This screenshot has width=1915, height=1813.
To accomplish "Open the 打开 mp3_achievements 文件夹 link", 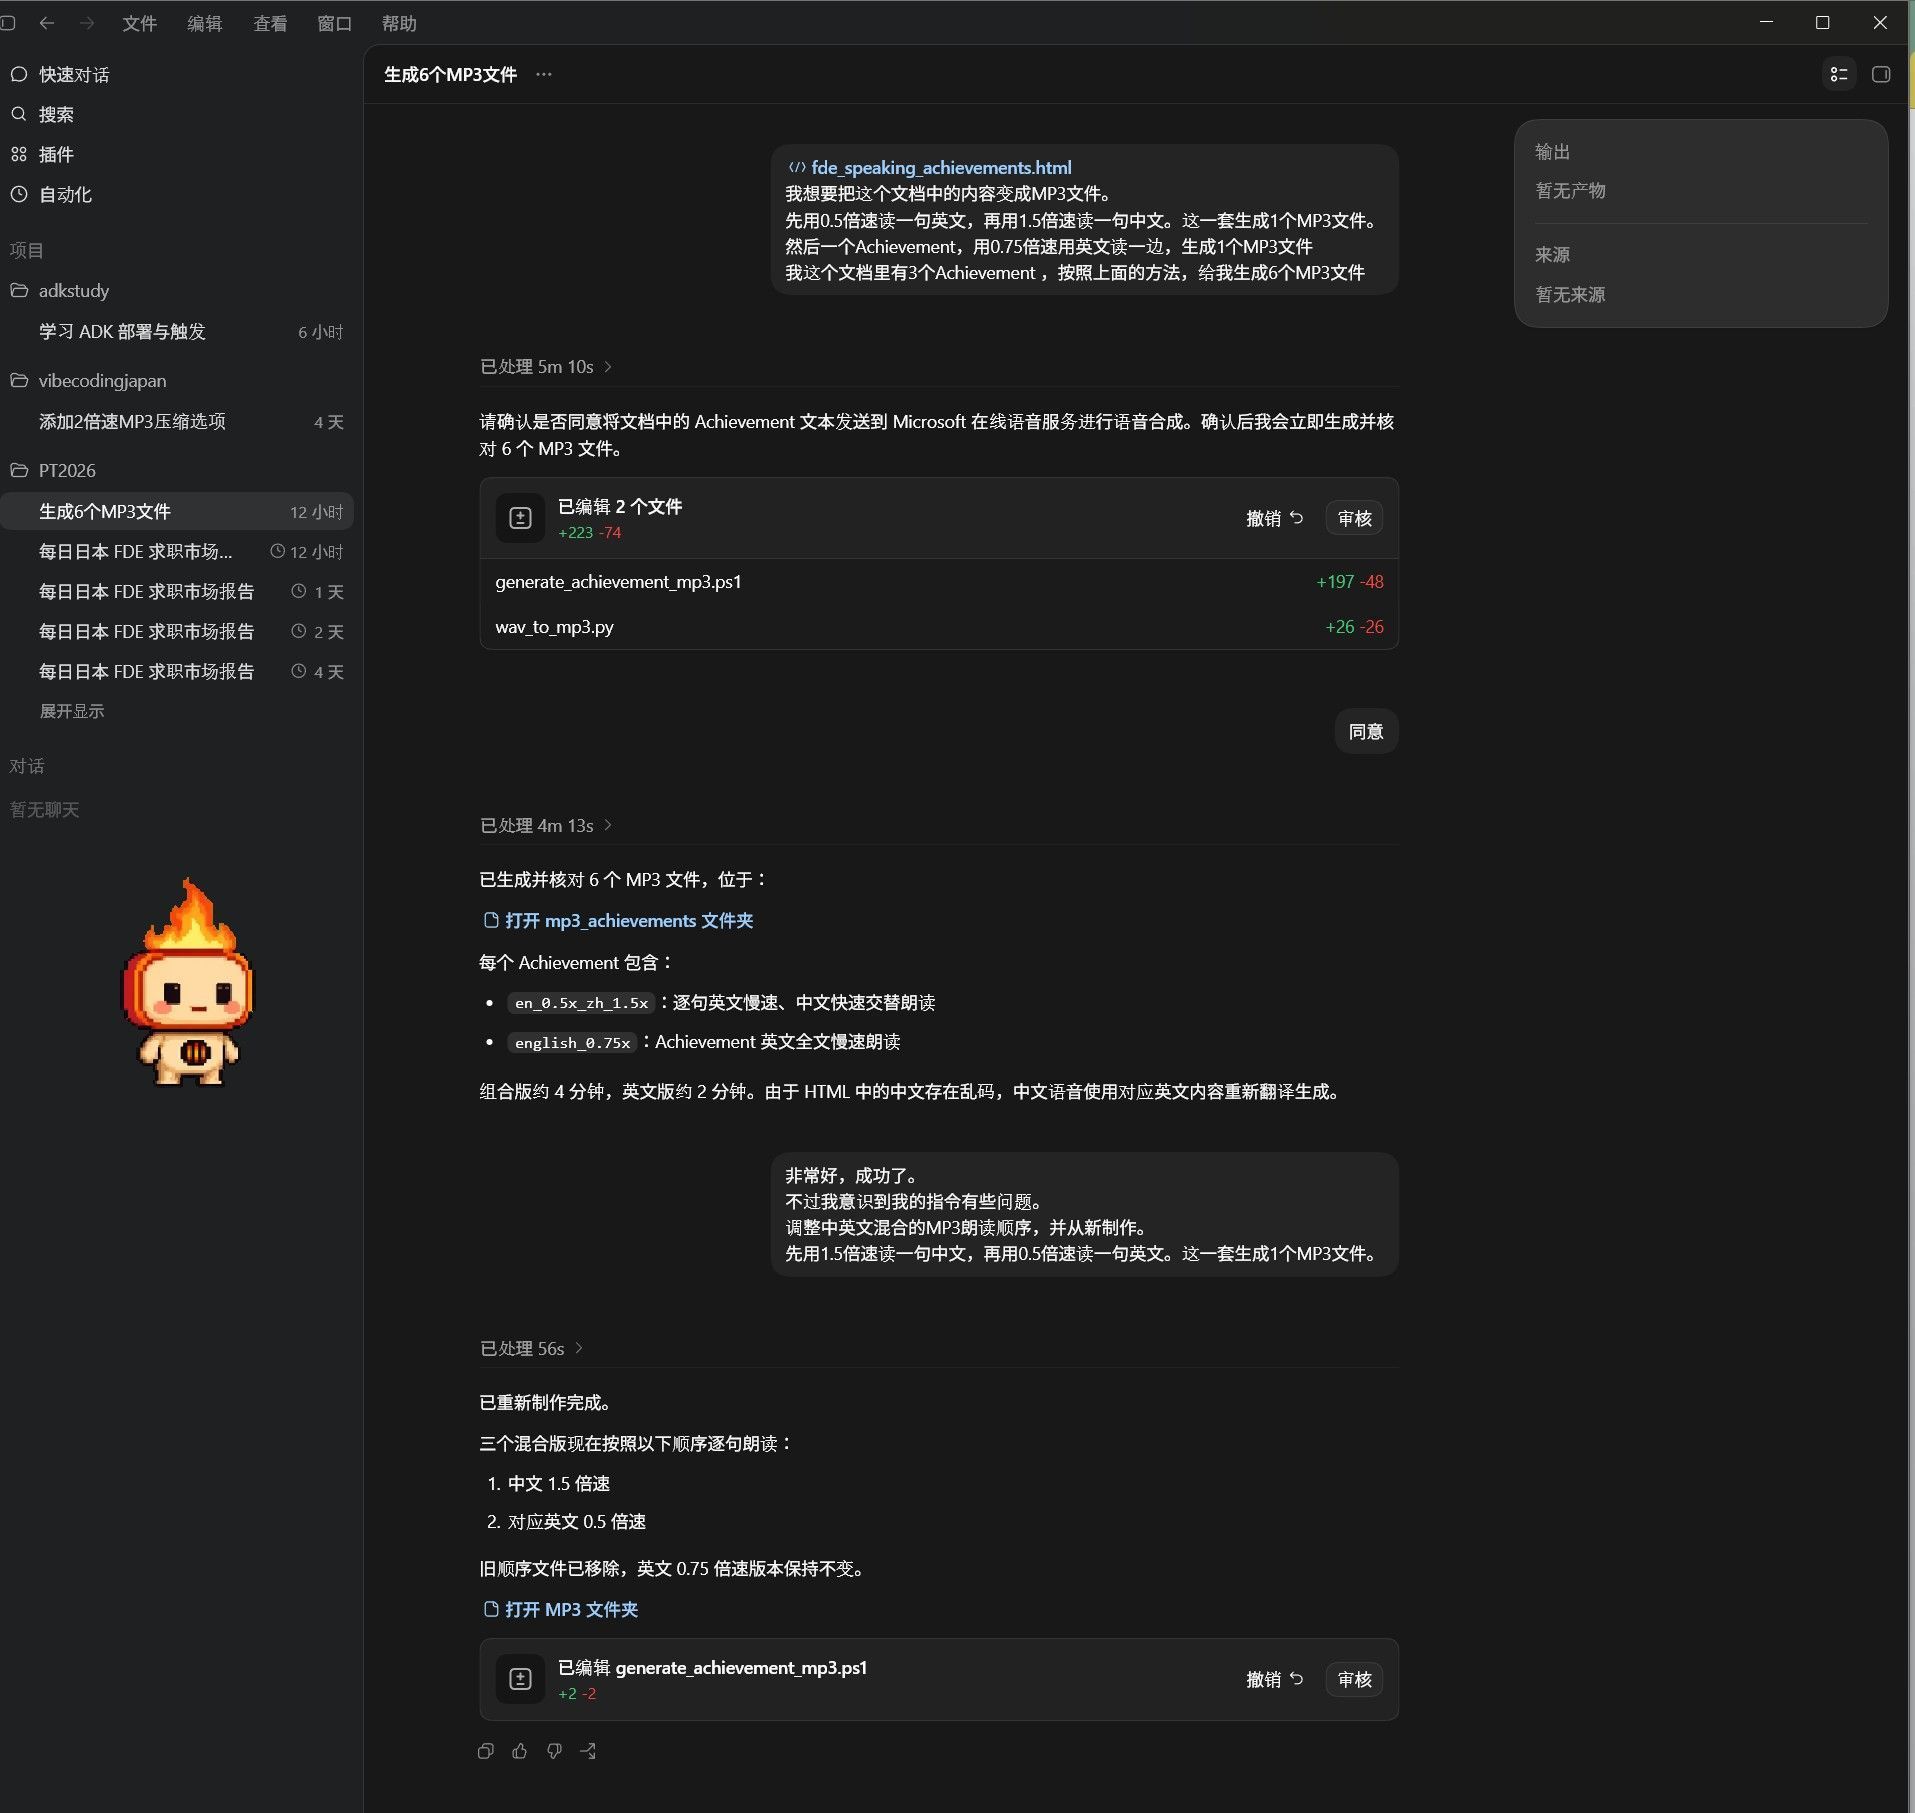I will click(x=618, y=921).
